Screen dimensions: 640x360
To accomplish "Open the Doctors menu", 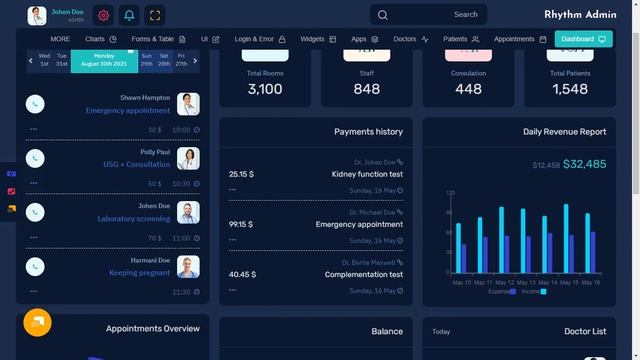I will point(411,39).
